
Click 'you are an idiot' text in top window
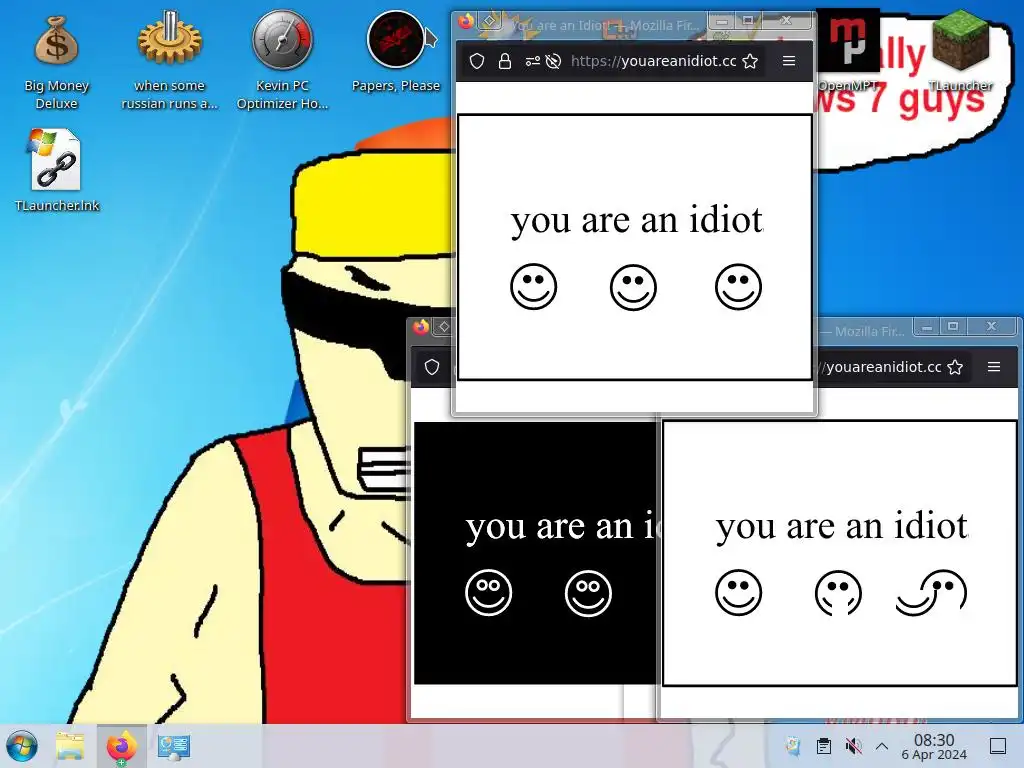coord(637,221)
